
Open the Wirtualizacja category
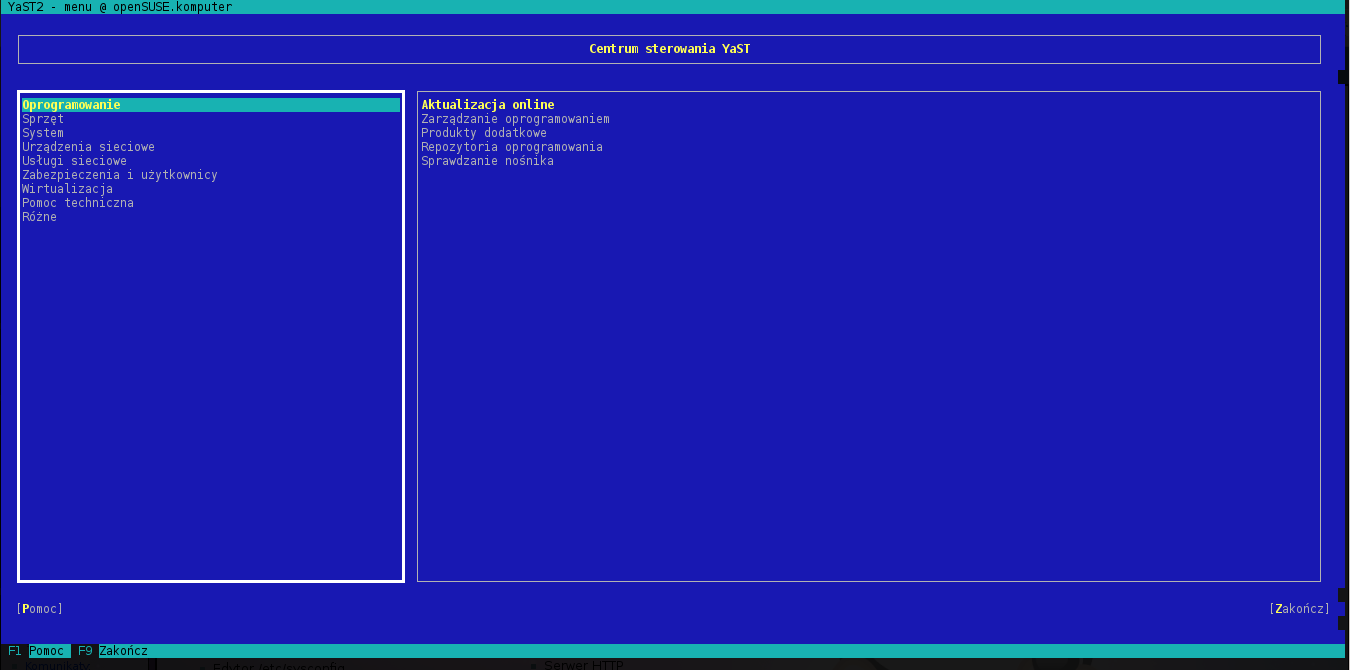coord(67,189)
